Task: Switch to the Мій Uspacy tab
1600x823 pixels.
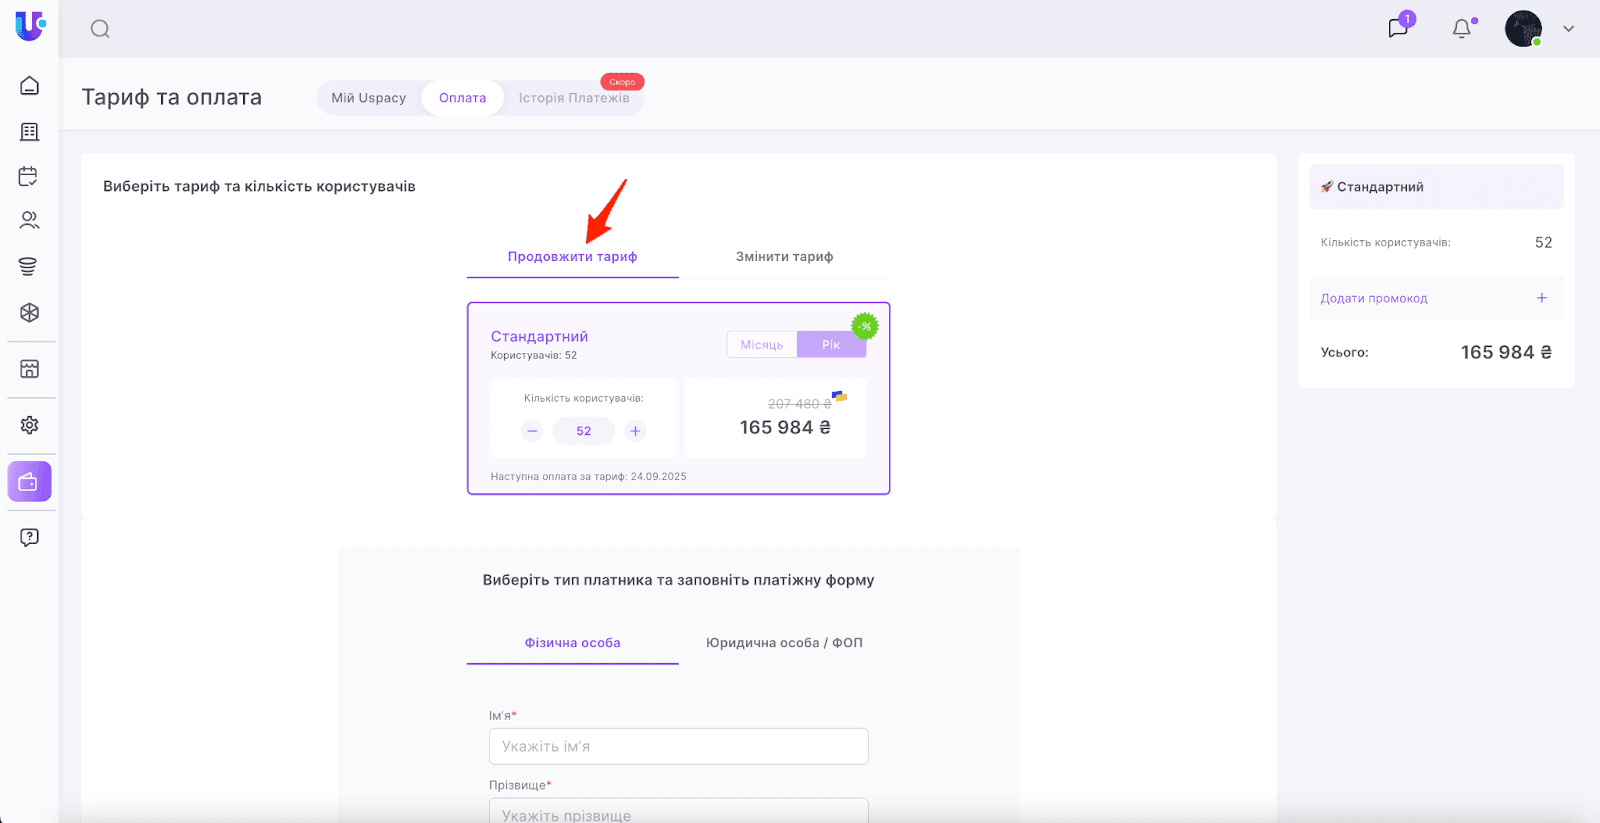Action: 369,98
